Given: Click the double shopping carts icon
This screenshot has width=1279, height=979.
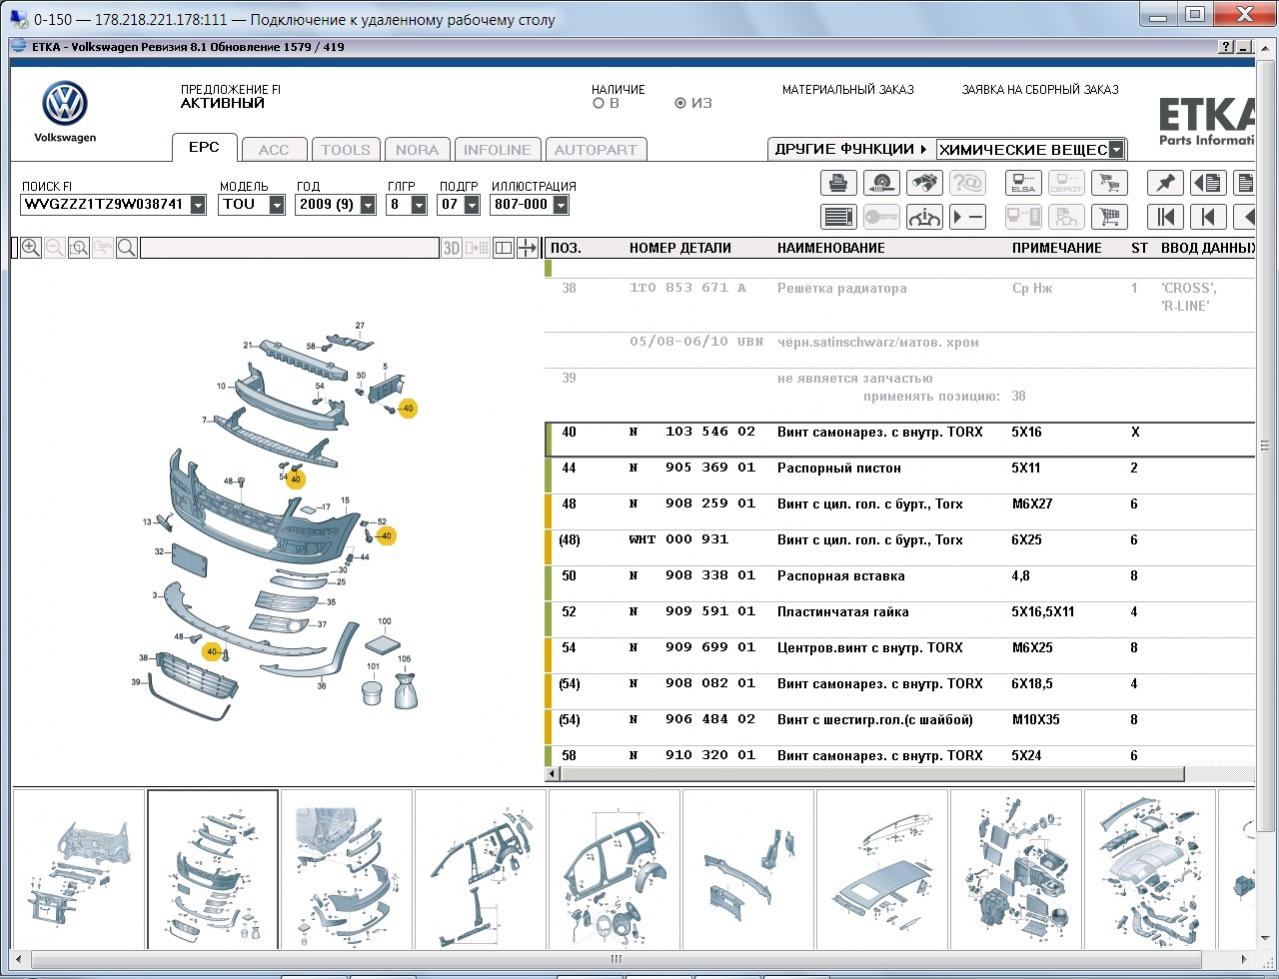Looking at the screenshot, I should tap(1109, 183).
